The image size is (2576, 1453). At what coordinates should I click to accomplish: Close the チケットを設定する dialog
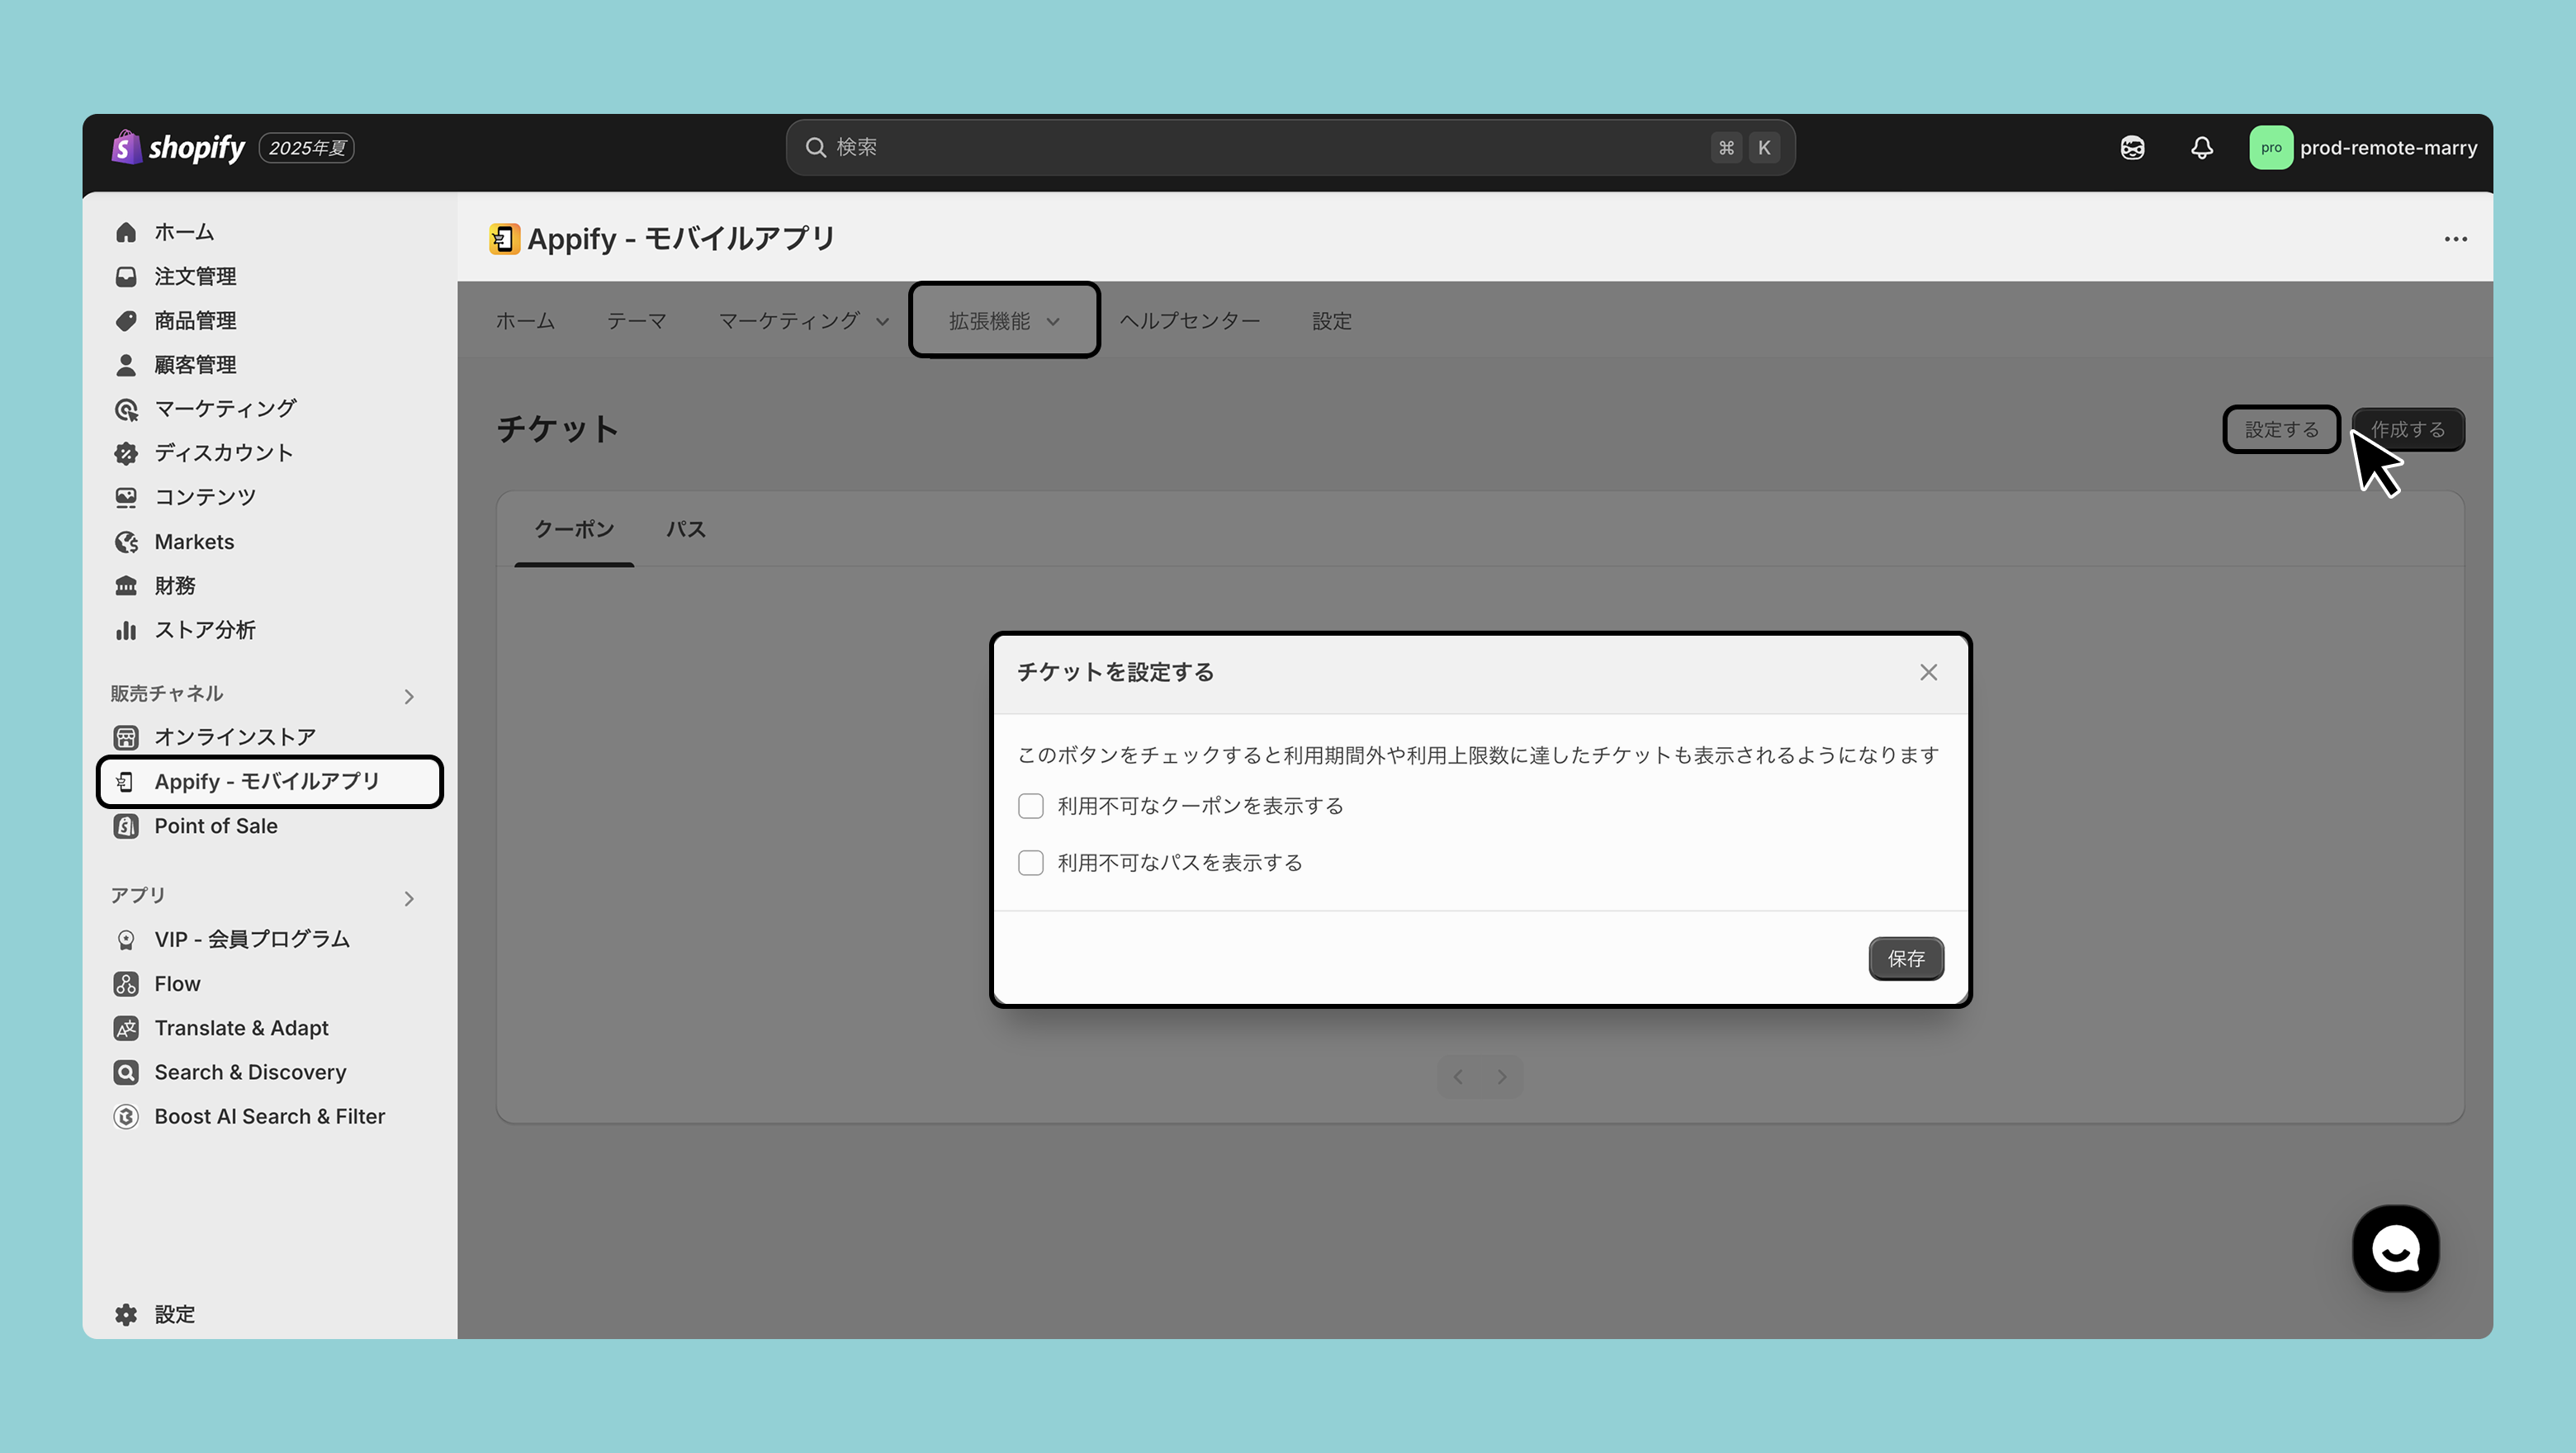tap(1928, 672)
